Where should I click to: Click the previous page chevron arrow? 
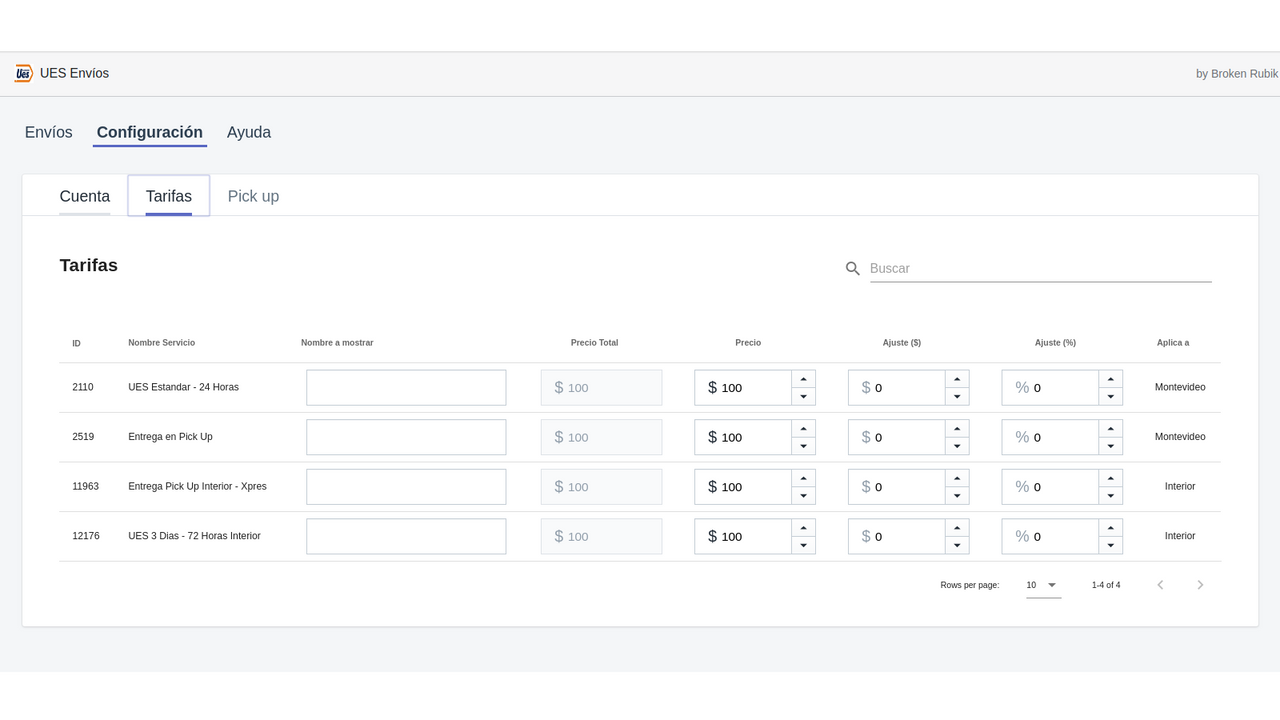coord(1160,585)
